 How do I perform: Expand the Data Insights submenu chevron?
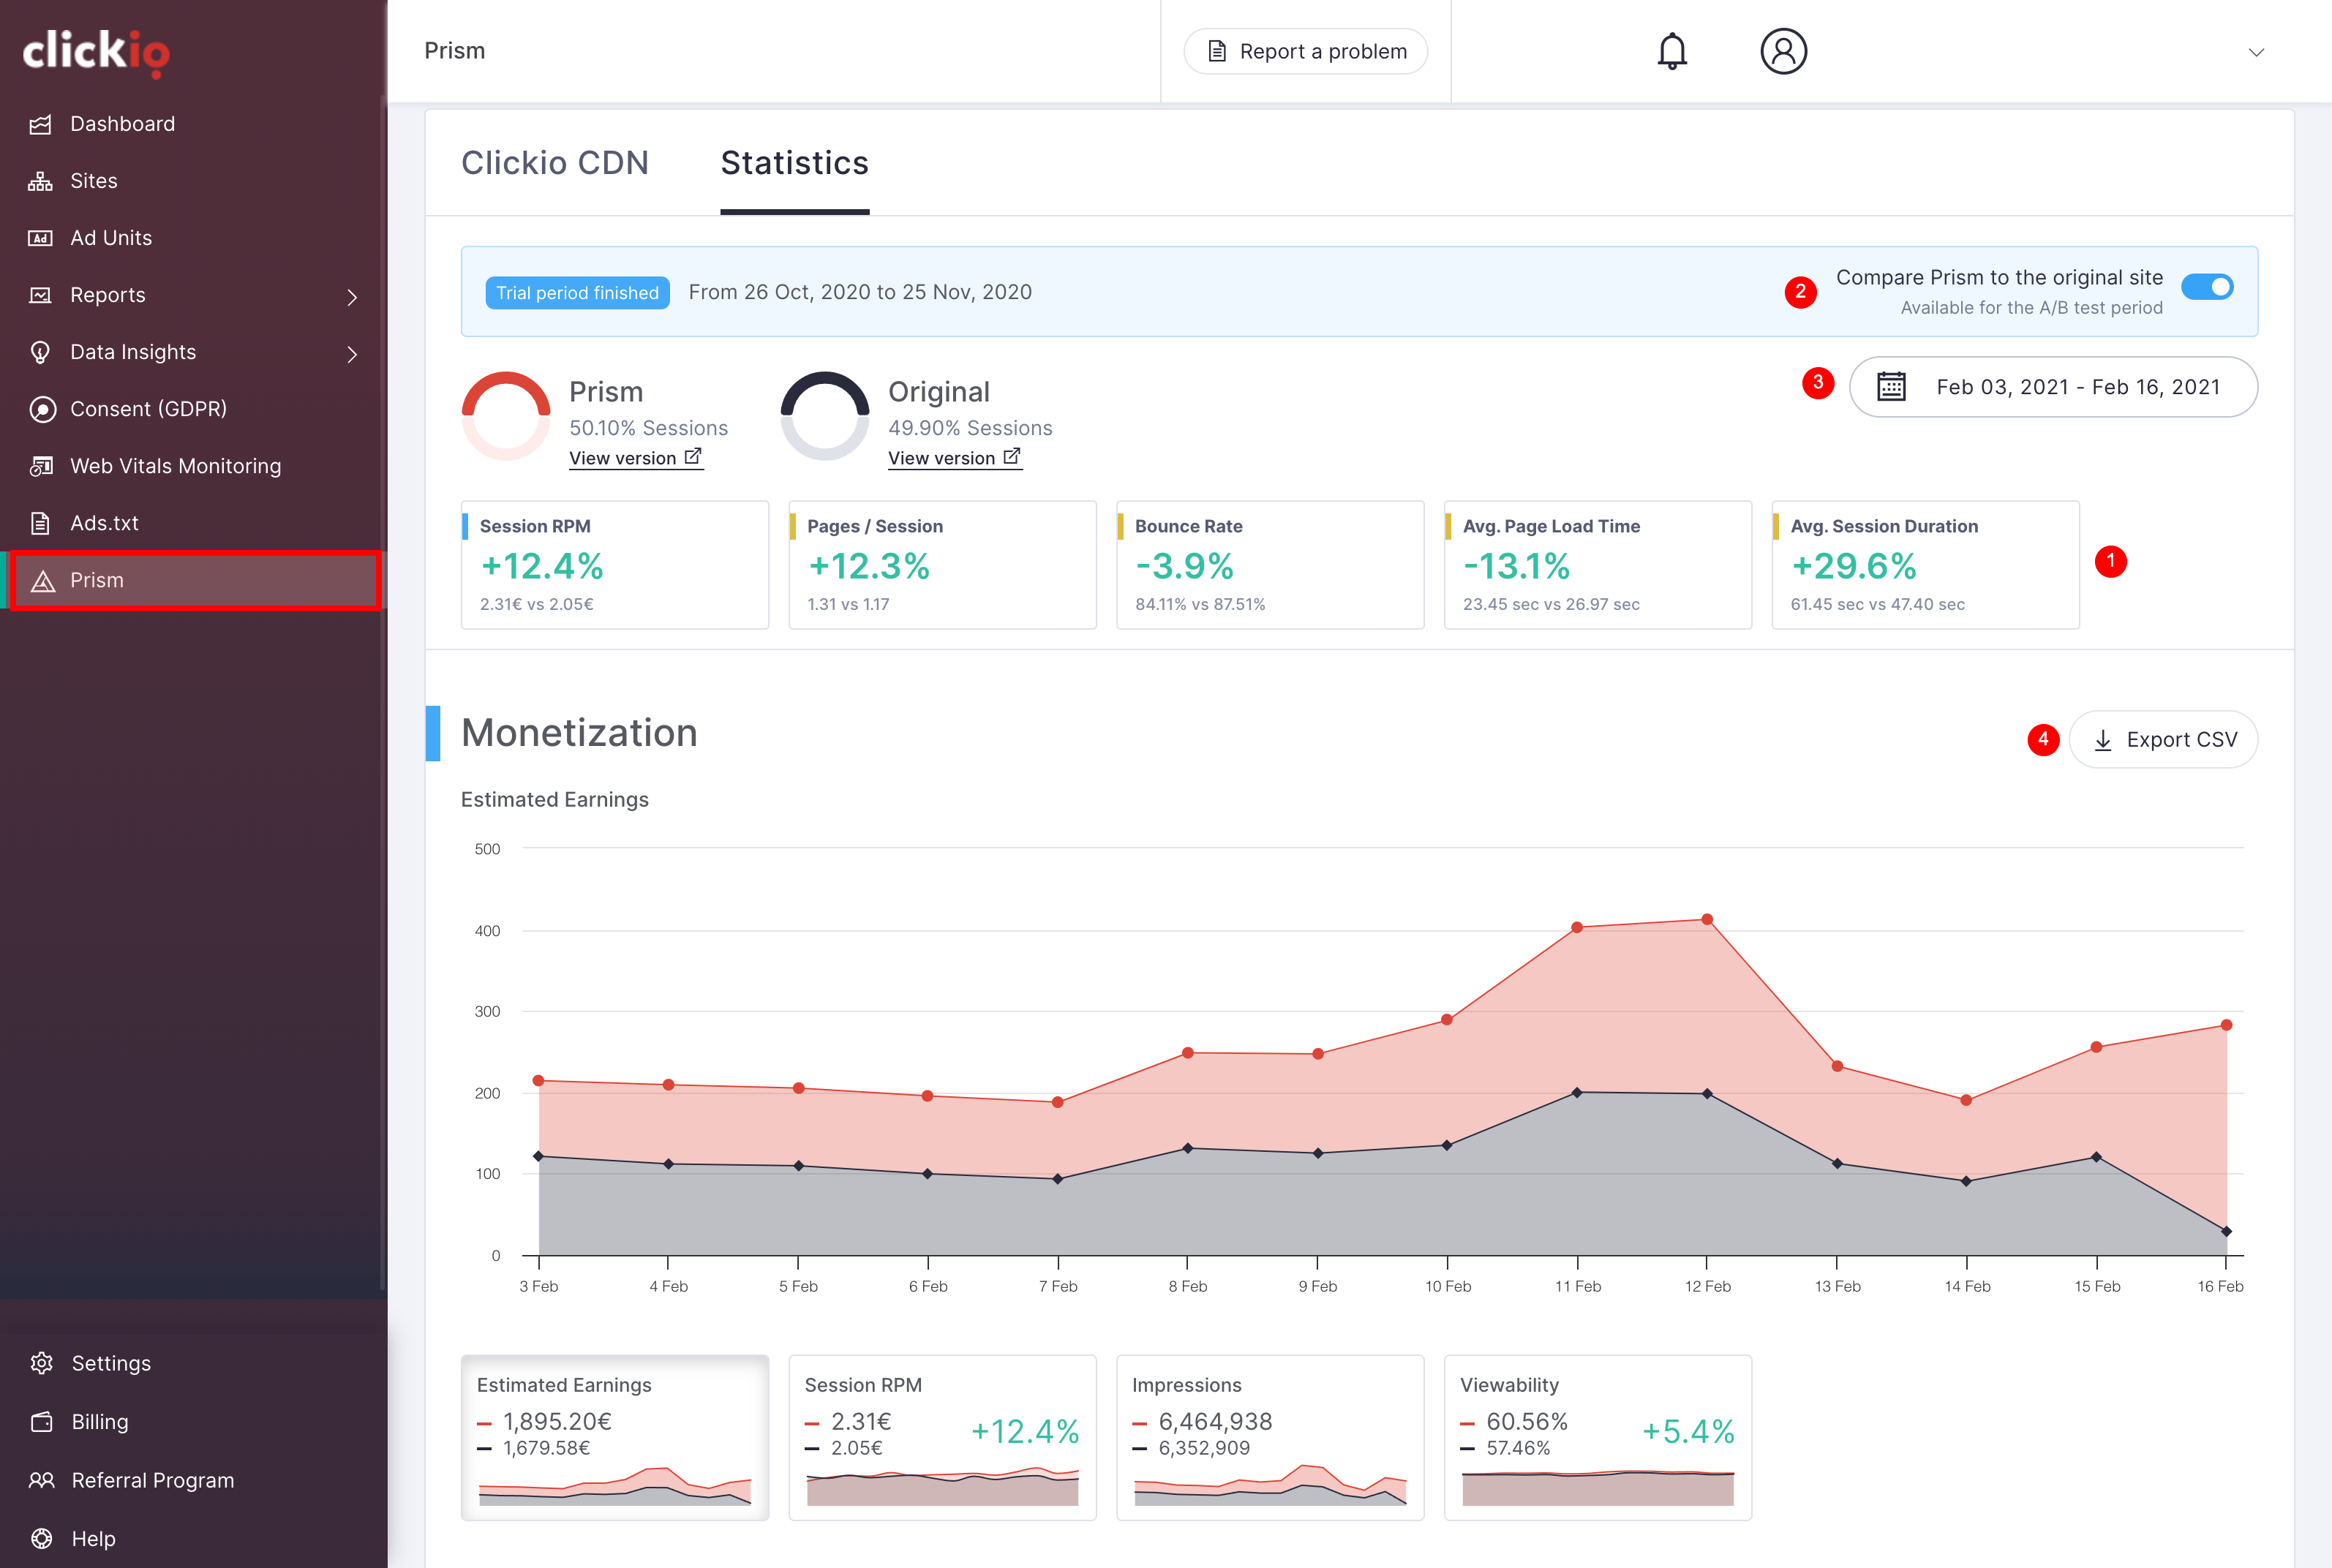pos(352,353)
